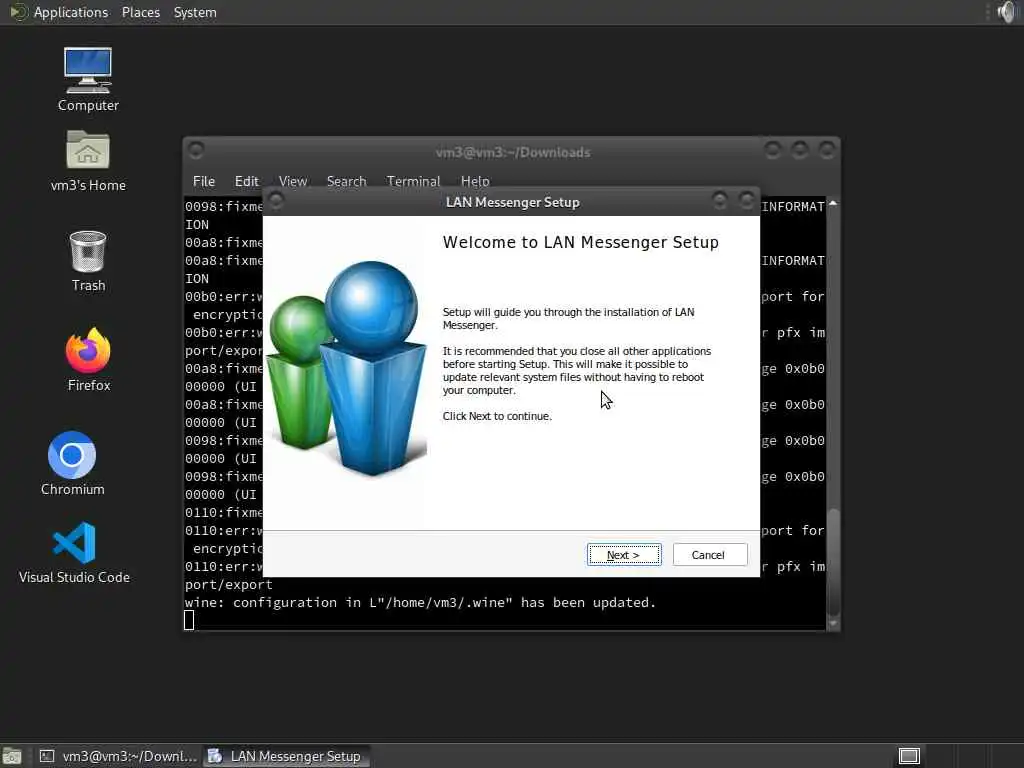Click the terminal window menu button at top-left
The width and height of the screenshot is (1024, 768).
click(x=196, y=151)
